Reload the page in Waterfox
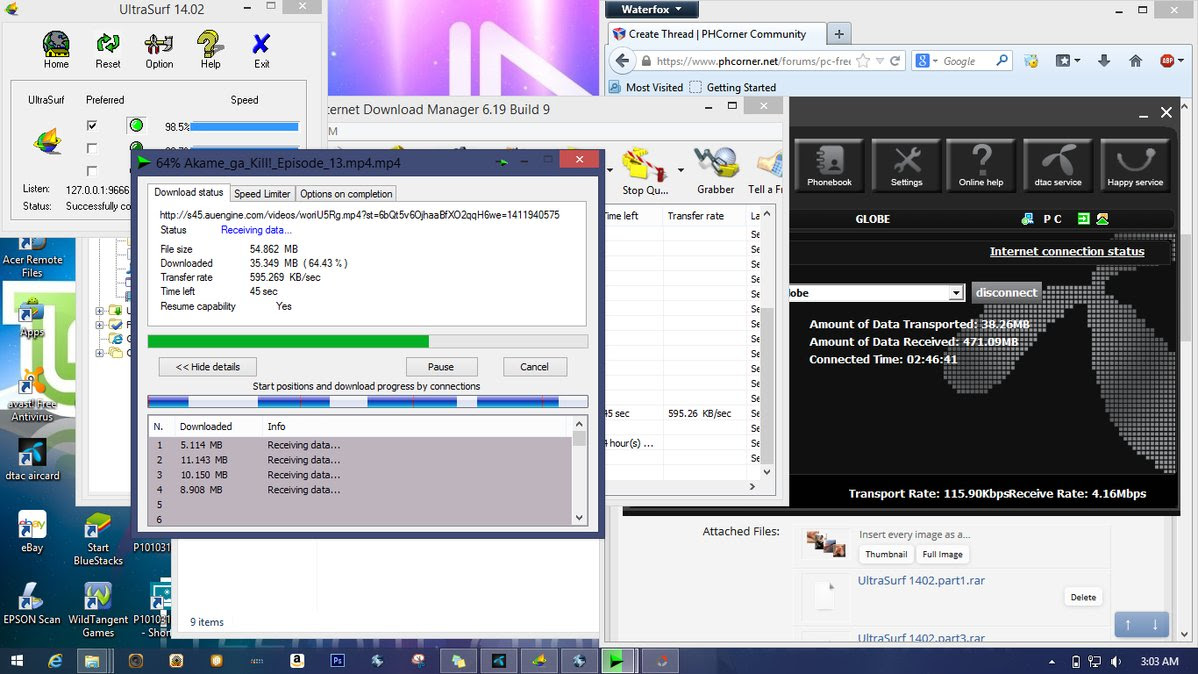Image resolution: width=1198 pixels, height=674 pixels. [895, 61]
